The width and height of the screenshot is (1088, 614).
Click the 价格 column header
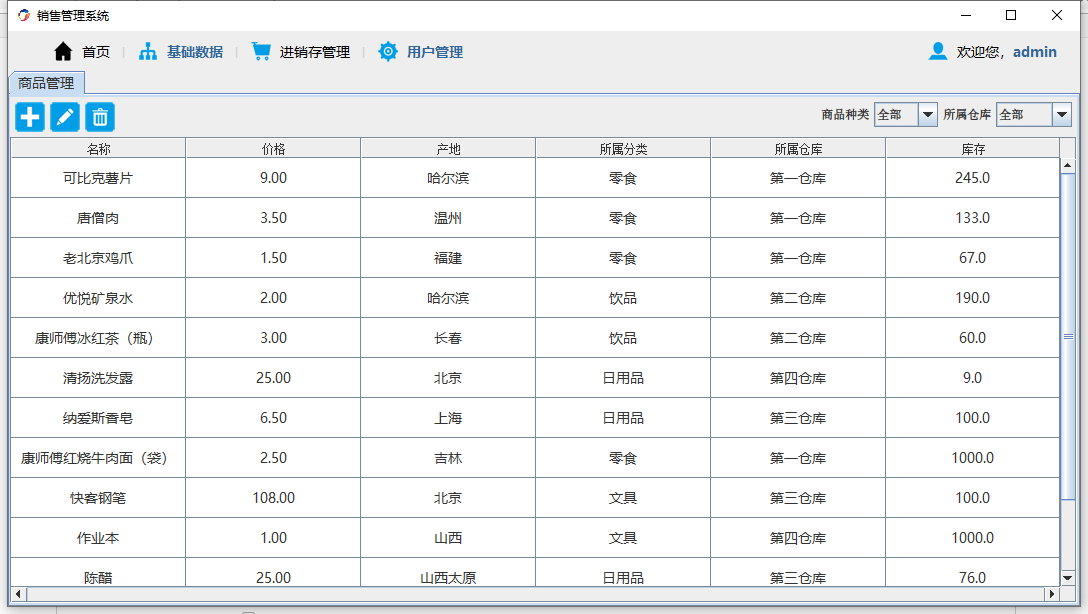tap(273, 148)
